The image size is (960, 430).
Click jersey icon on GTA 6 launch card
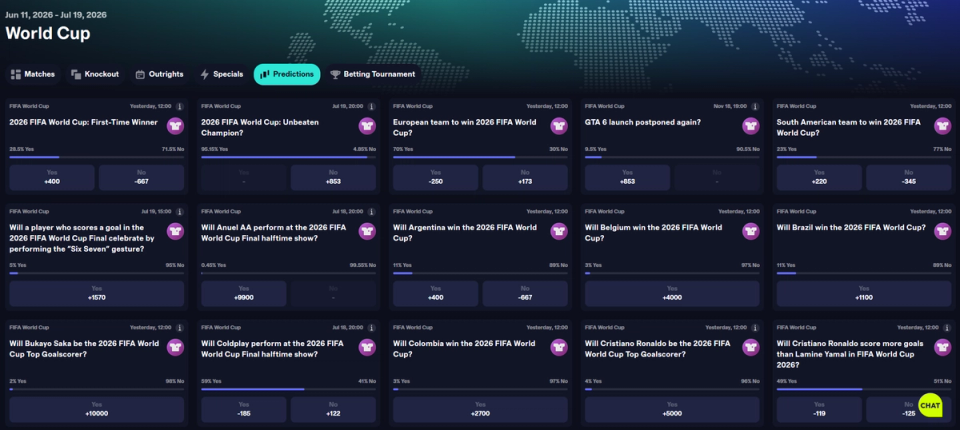751,126
